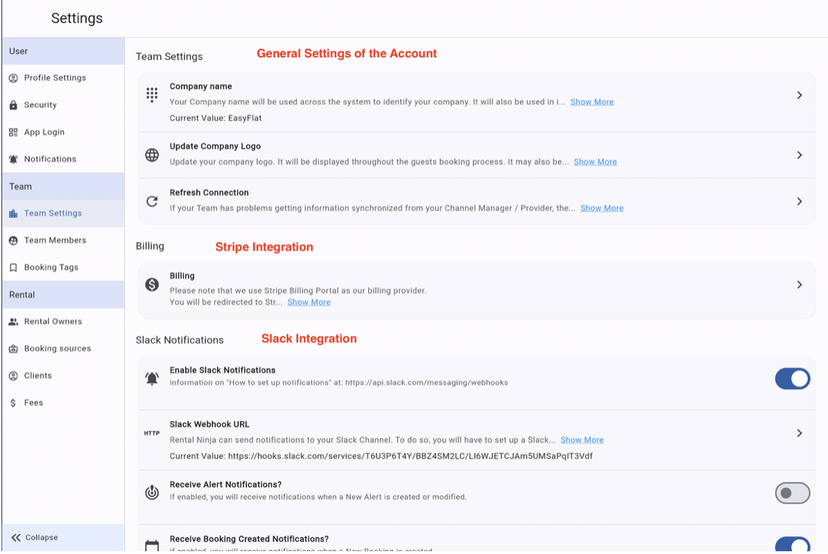Click Show More link under Company name
Screen dimensions: 828x554
click(x=592, y=102)
